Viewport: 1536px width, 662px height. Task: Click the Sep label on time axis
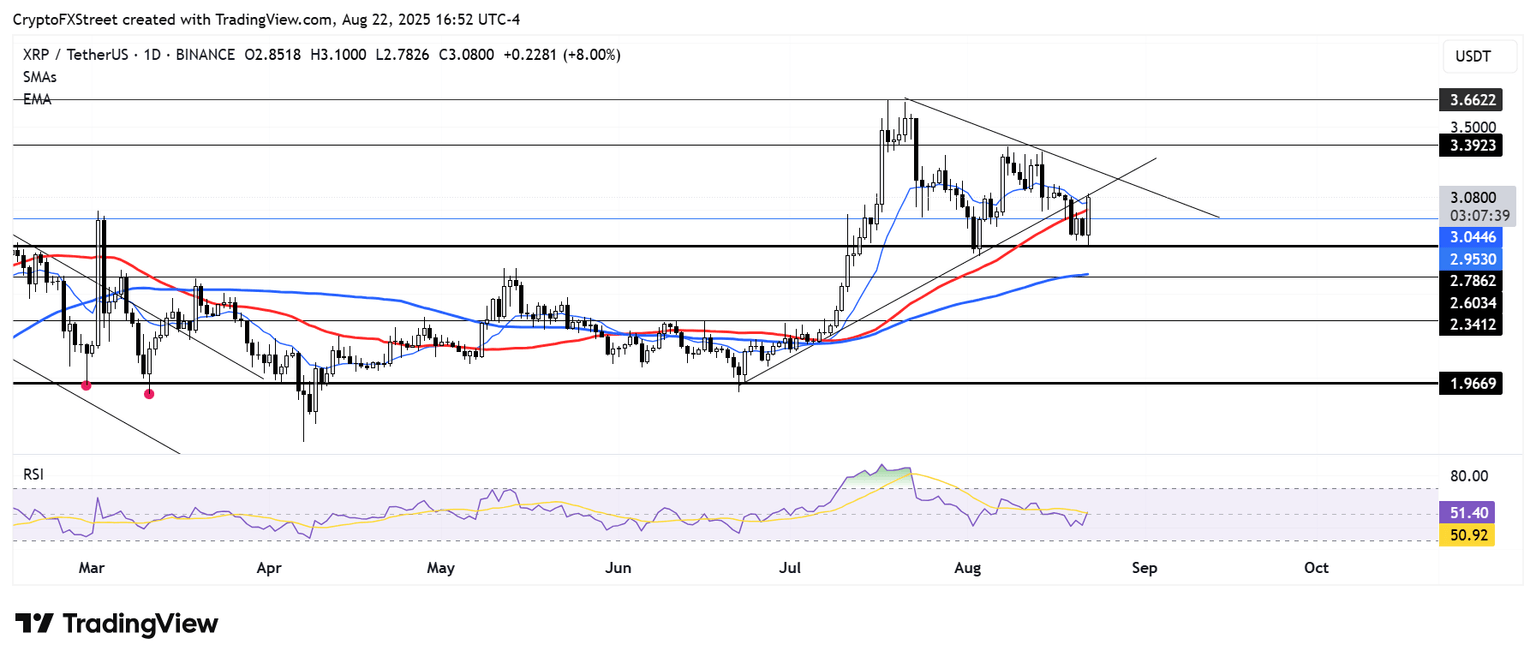[1144, 568]
